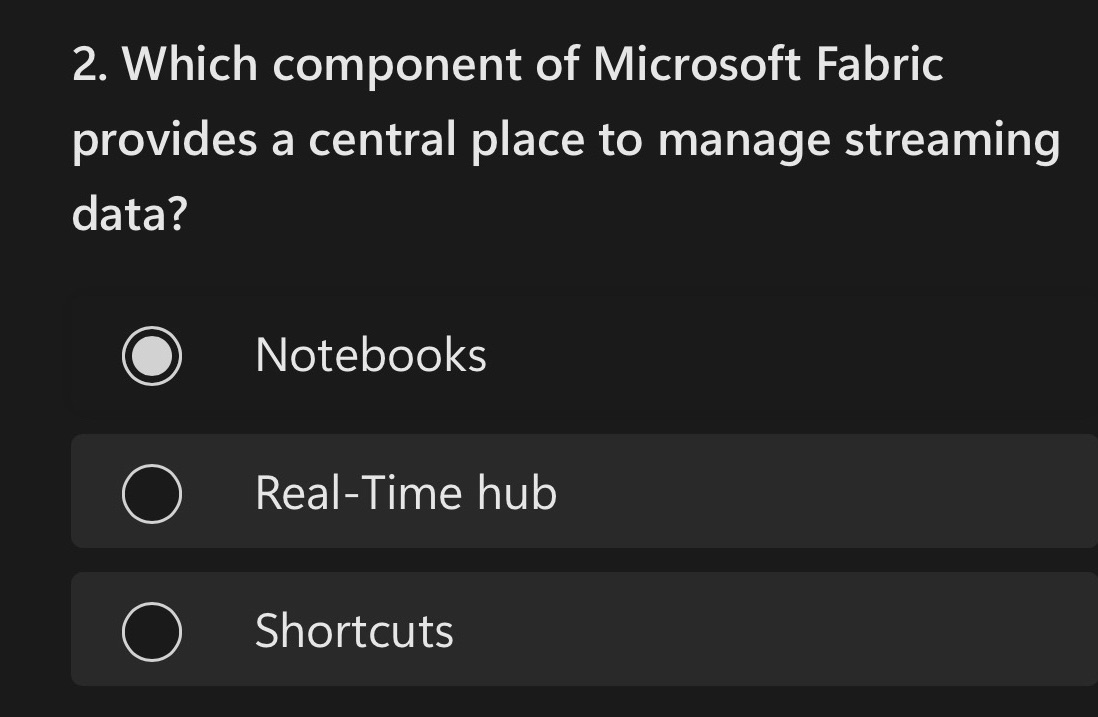The image size is (1098, 717).
Task: Click the circle next to Real-Time hub
Action: (151, 492)
